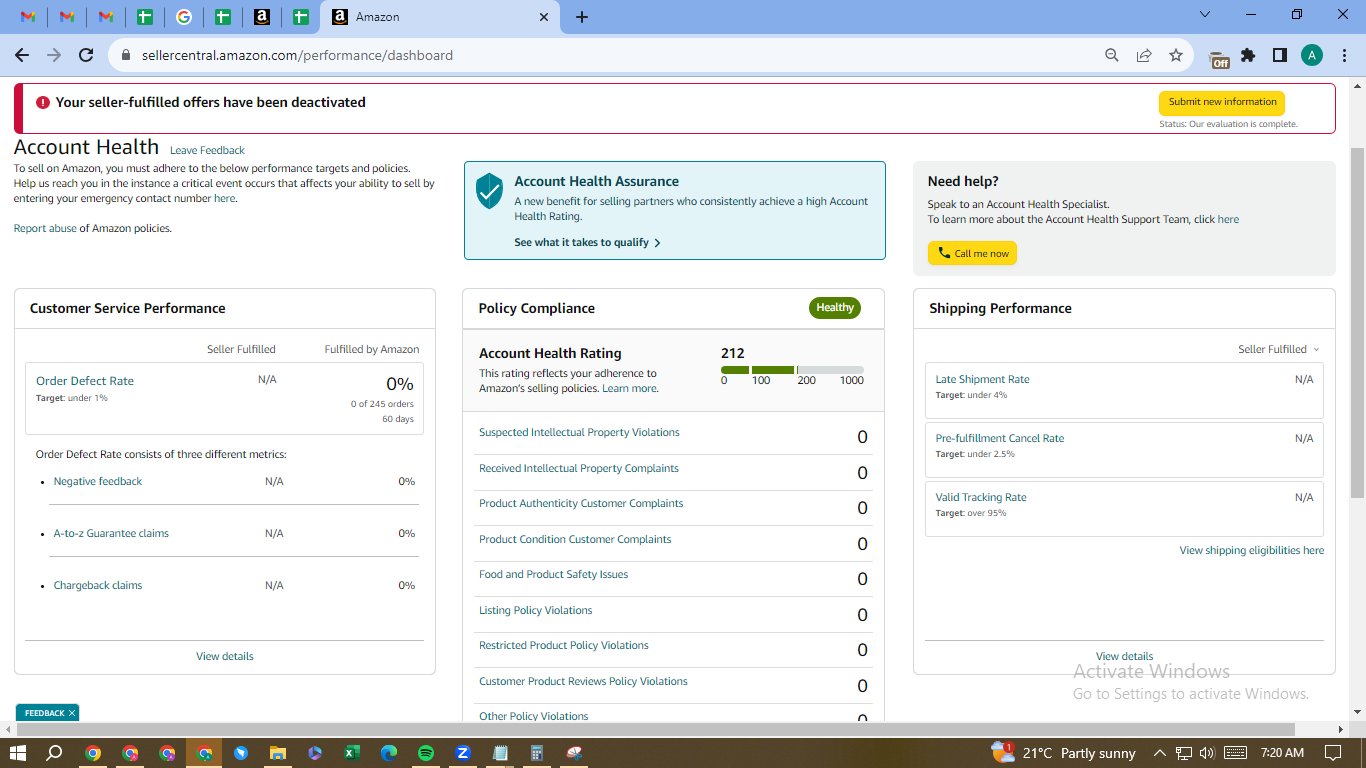1366x768 pixels.
Task: Open Learn more under Account Health Rating
Action: (x=629, y=388)
